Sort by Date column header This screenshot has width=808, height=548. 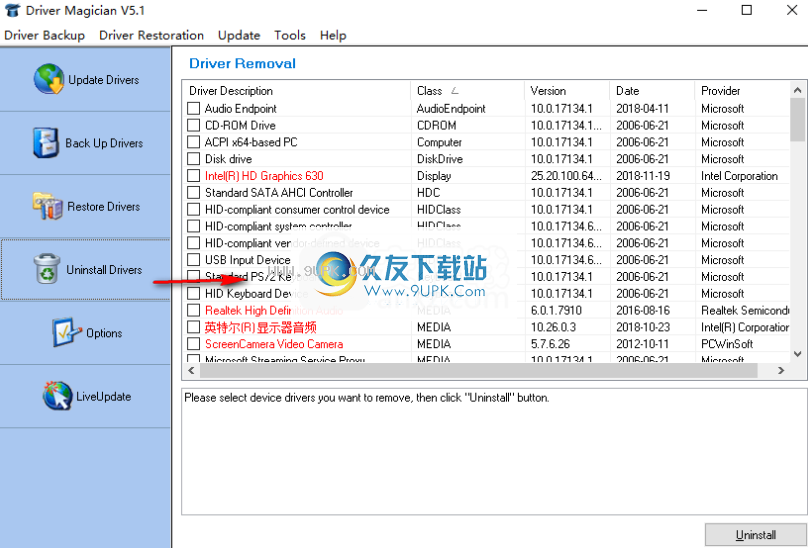pyautogui.click(x=652, y=91)
